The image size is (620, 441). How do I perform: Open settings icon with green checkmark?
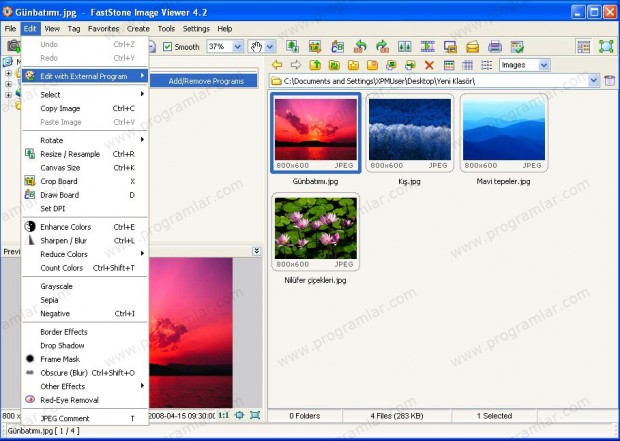point(517,46)
